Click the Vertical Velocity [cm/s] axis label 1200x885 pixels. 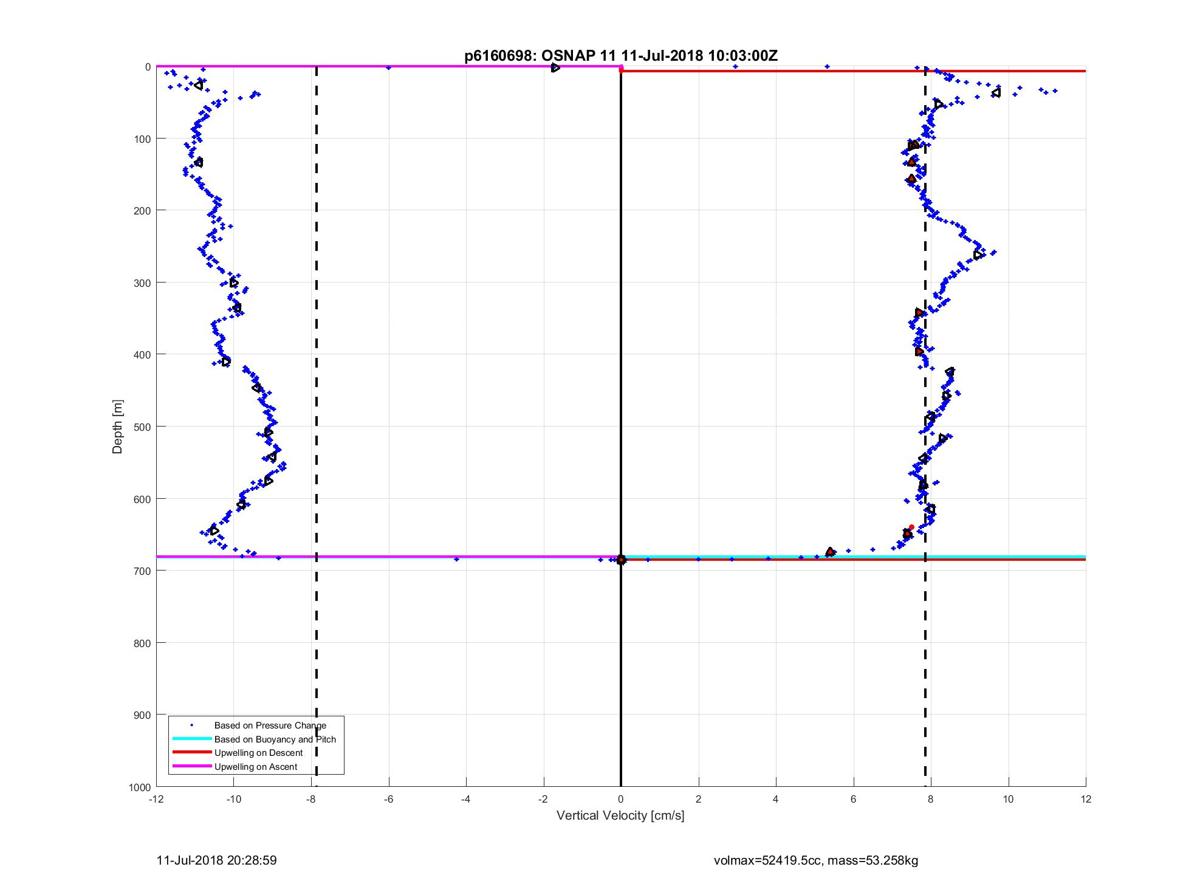[x=620, y=816]
